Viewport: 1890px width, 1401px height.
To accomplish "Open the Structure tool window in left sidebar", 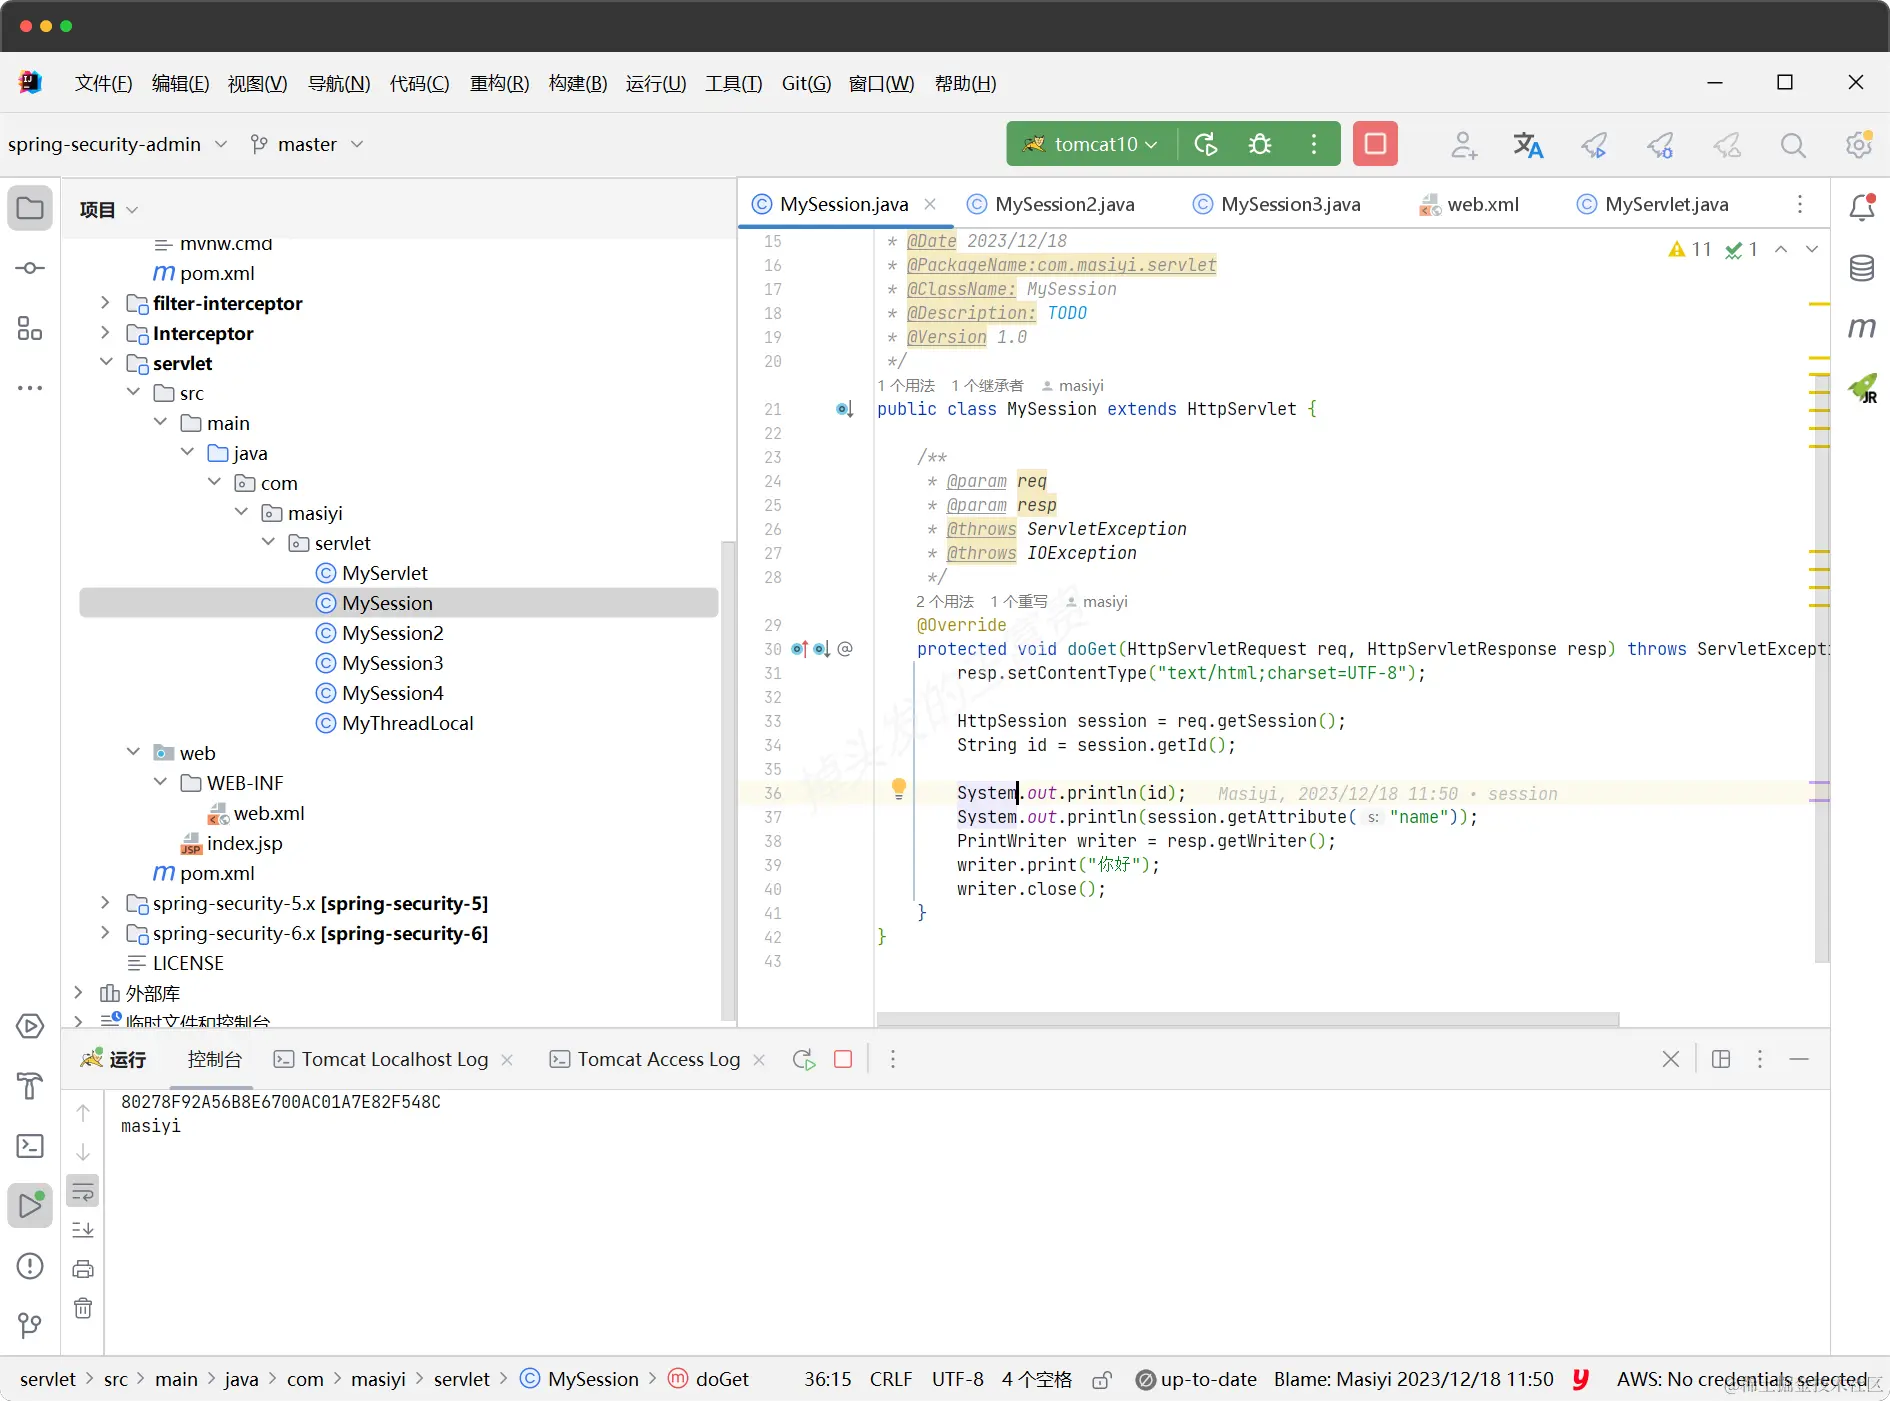I will pos(30,328).
